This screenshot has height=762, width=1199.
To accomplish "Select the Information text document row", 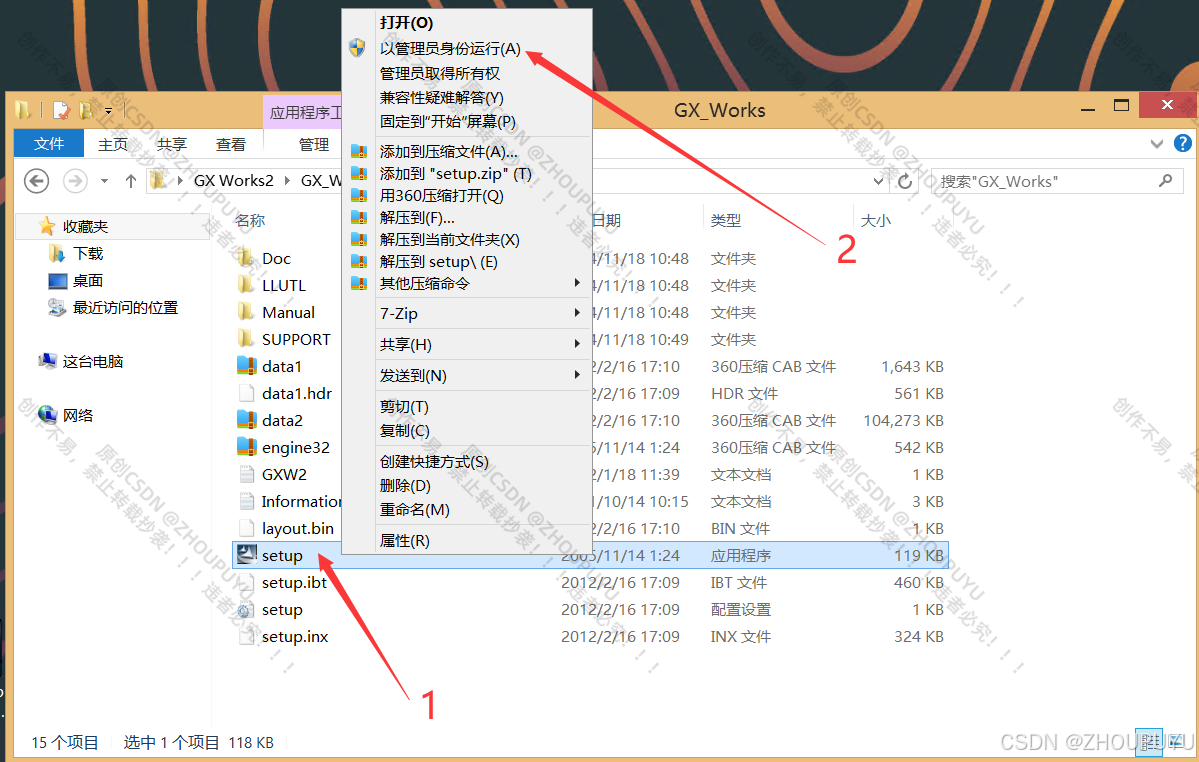I will coord(590,501).
